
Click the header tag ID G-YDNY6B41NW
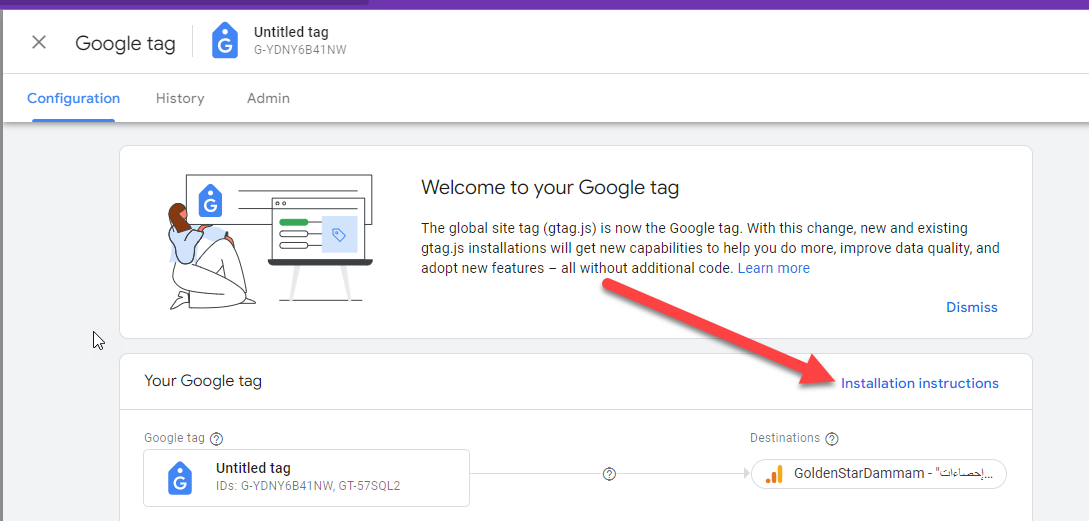coord(300,50)
